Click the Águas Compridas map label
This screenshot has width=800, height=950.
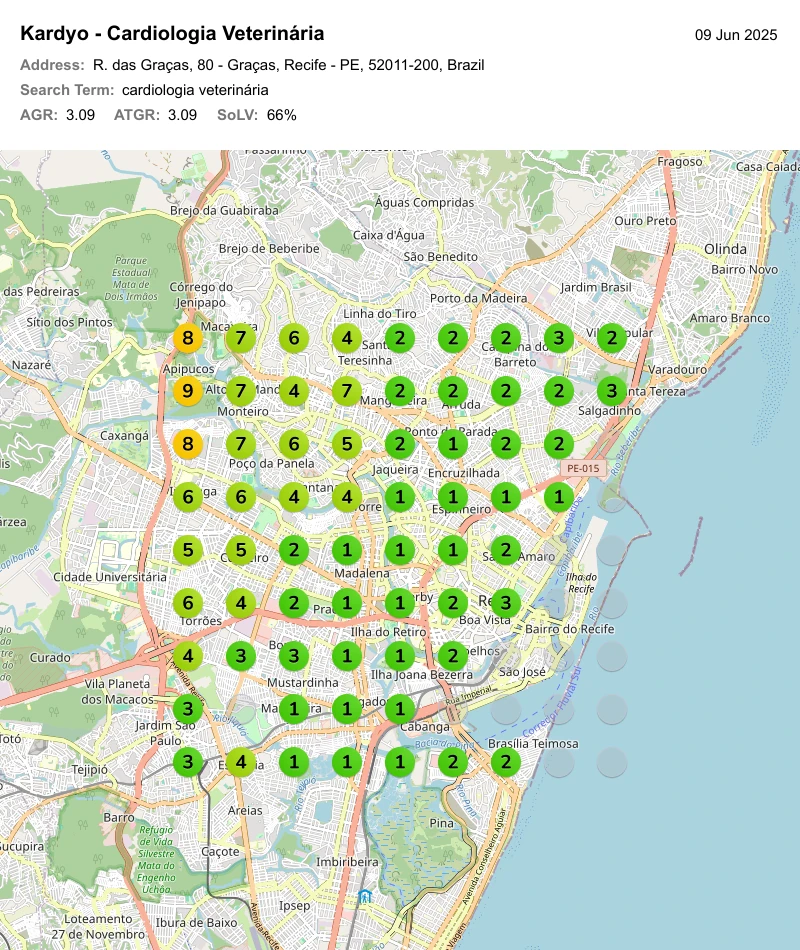(424, 202)
